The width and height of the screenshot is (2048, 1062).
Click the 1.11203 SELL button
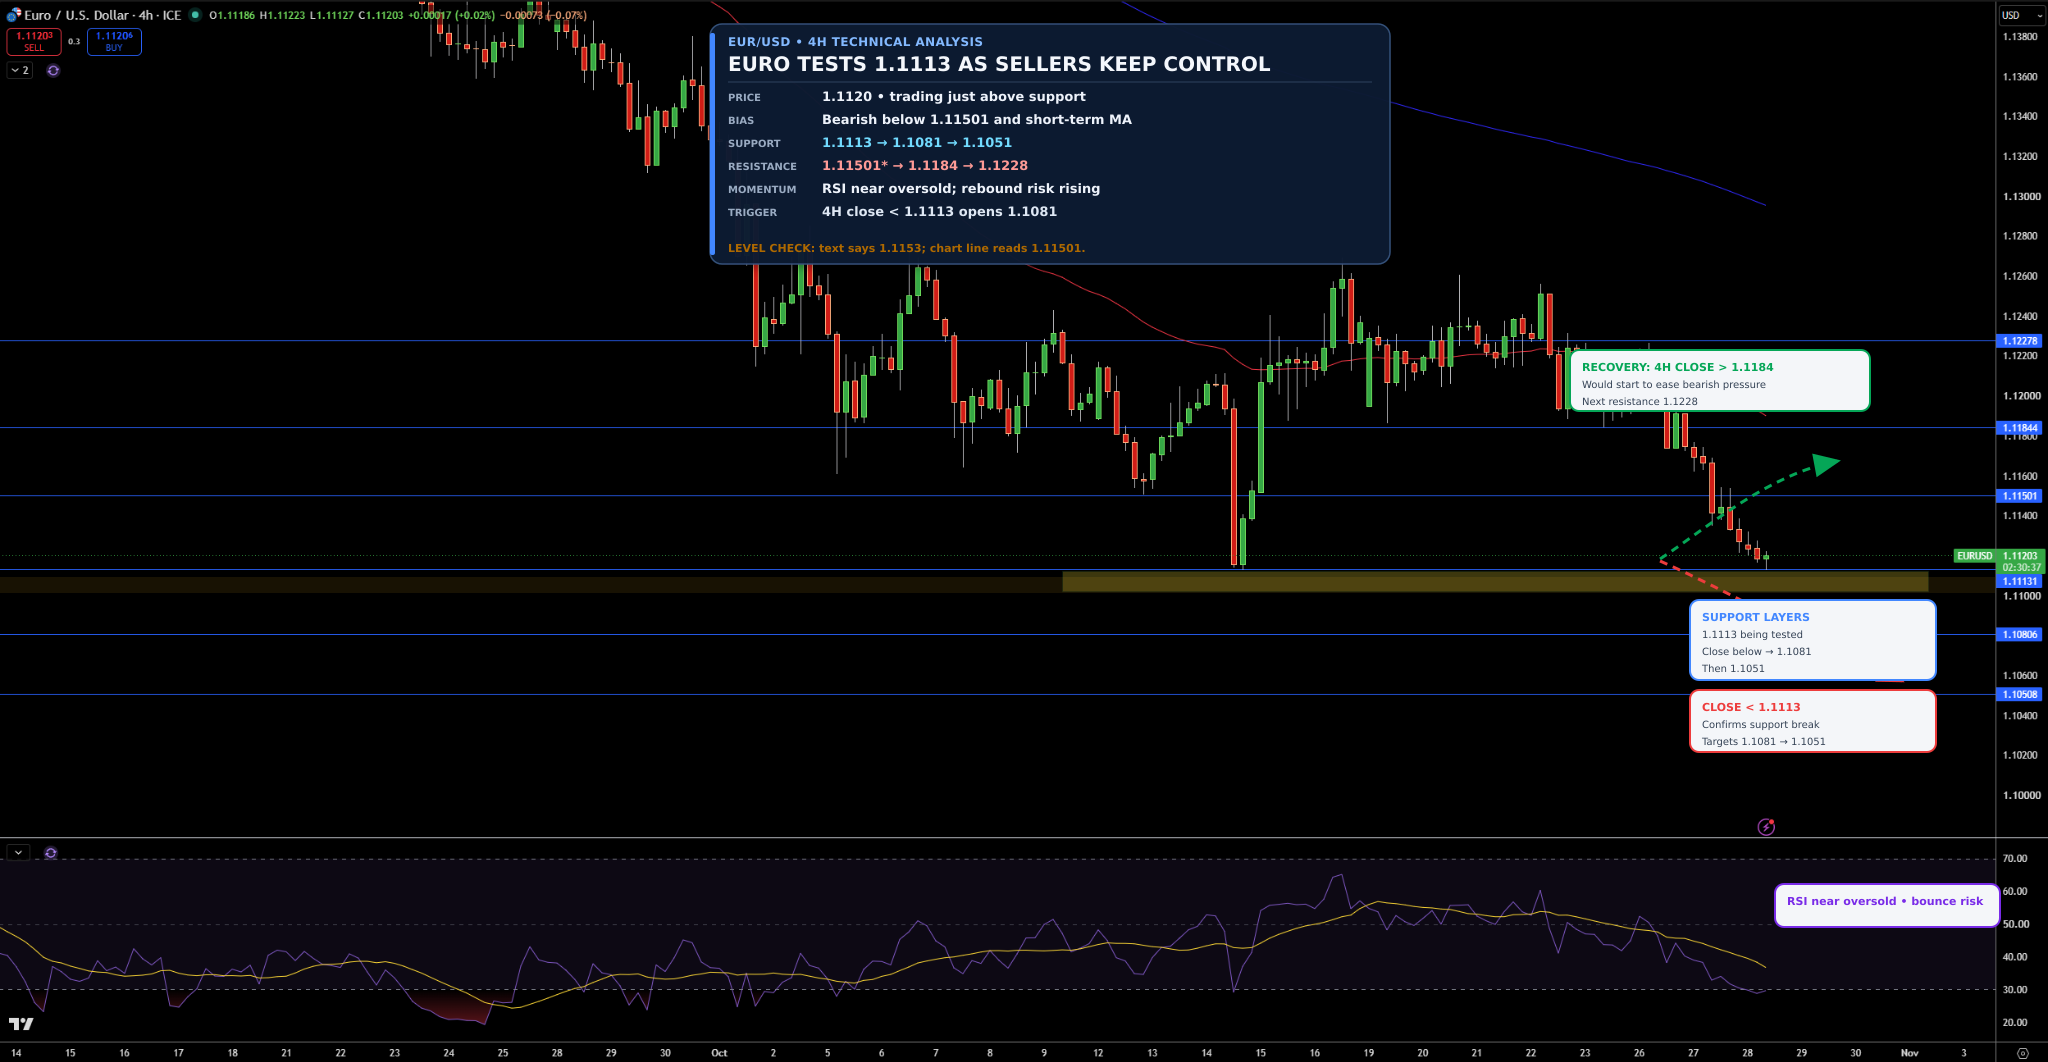(34, 41)
